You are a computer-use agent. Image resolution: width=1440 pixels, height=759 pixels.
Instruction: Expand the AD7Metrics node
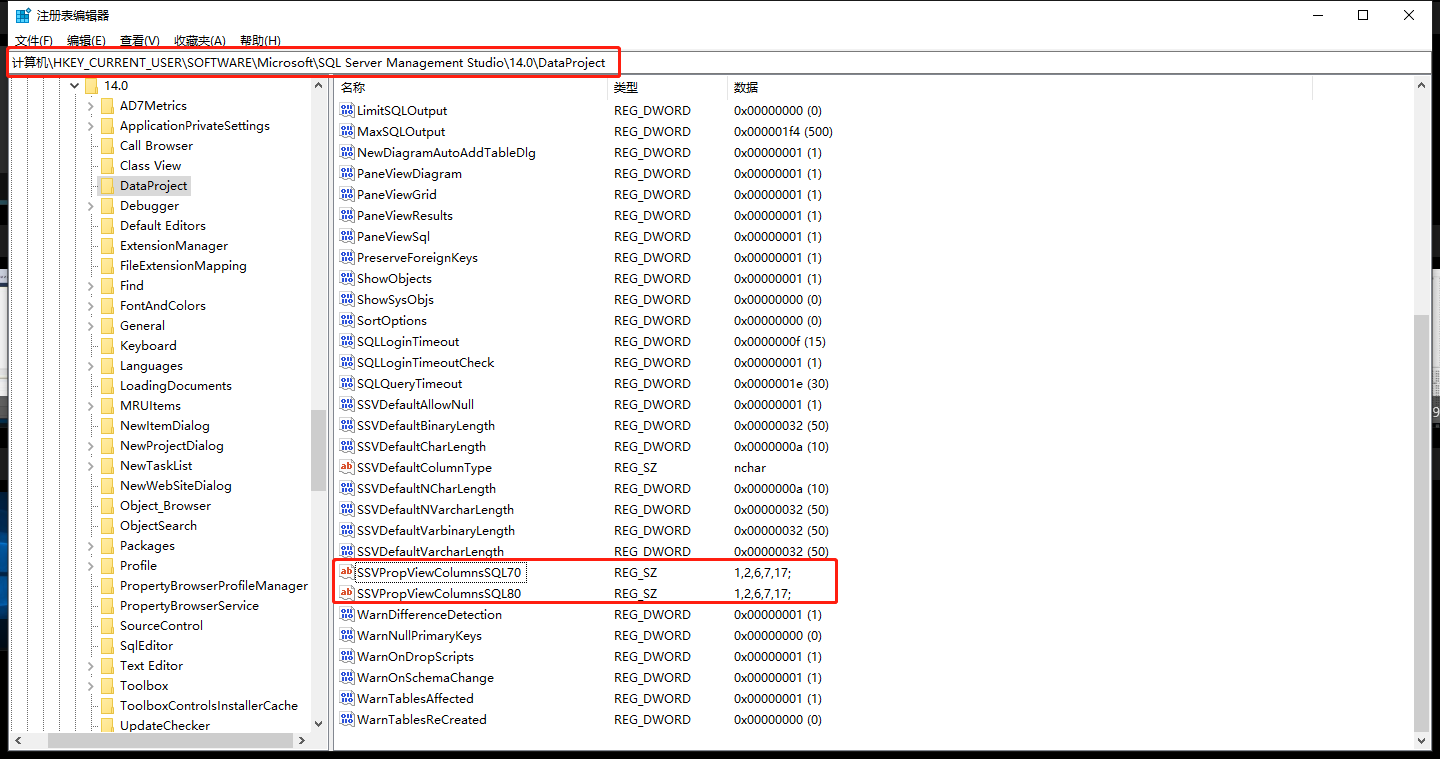pos(91,106)
